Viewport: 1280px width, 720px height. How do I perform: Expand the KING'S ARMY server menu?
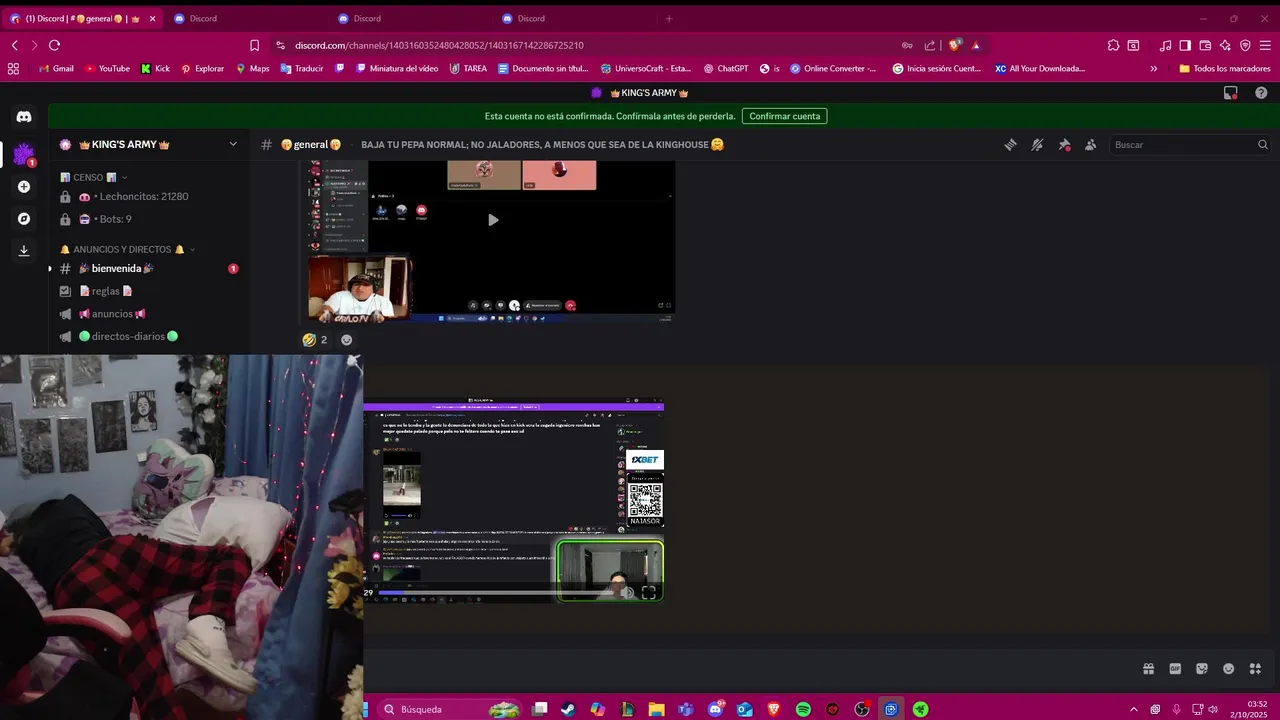pyautogui.click(x=233, y=144)
